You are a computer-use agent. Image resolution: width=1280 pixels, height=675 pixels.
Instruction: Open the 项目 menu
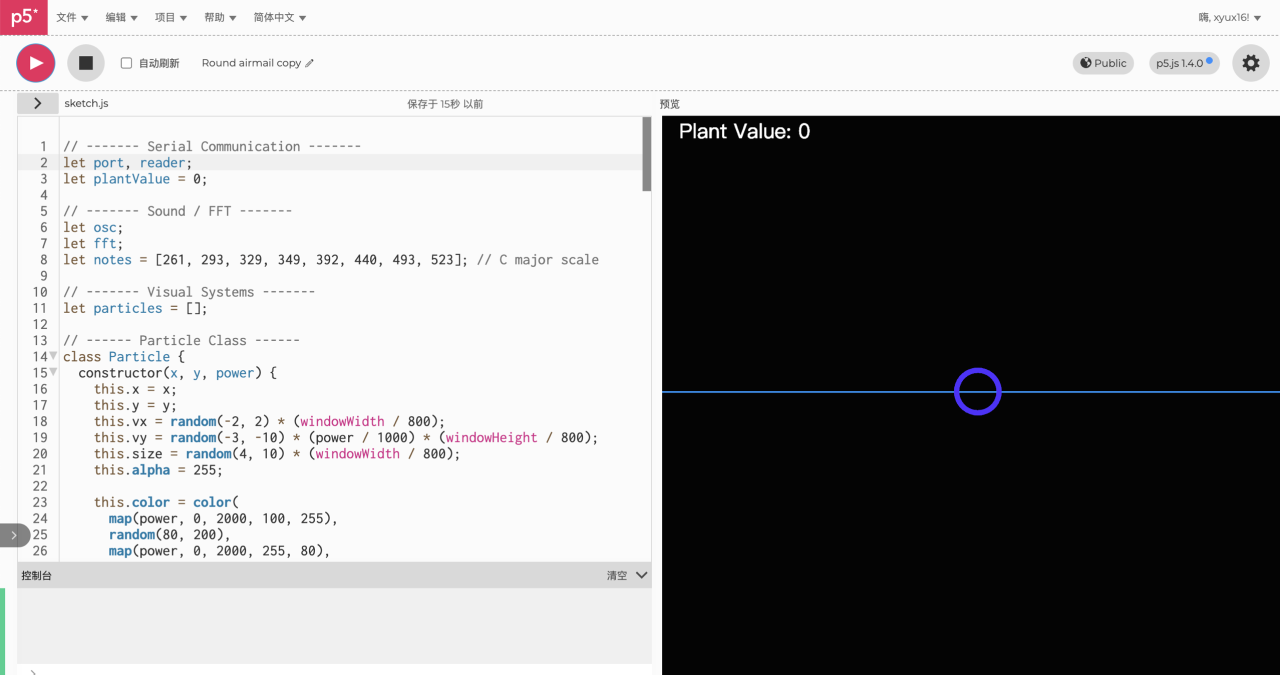tap(170, 17)
